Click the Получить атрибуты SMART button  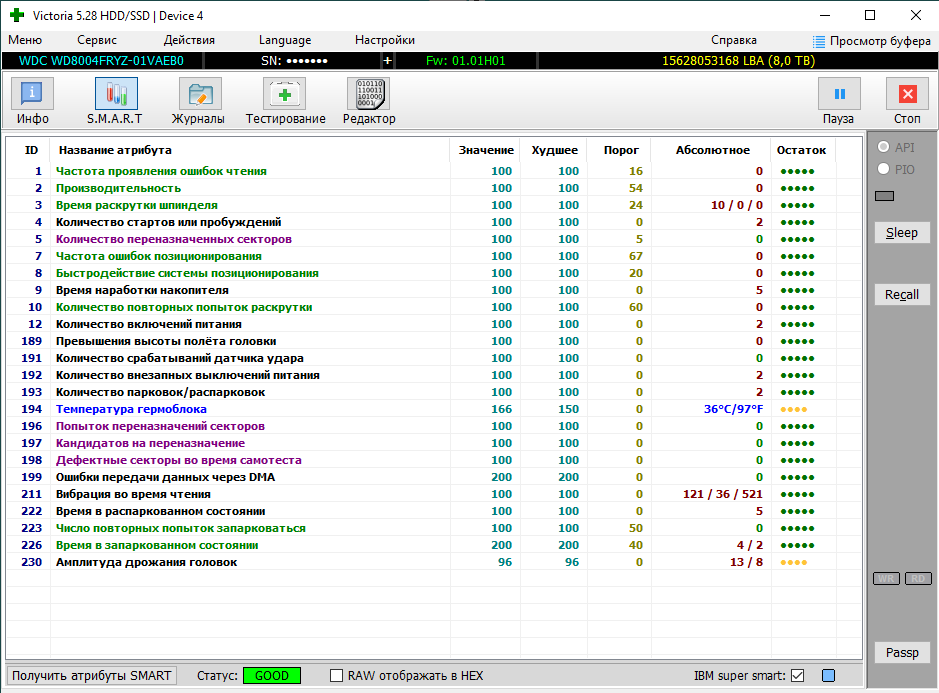[92, 676]
